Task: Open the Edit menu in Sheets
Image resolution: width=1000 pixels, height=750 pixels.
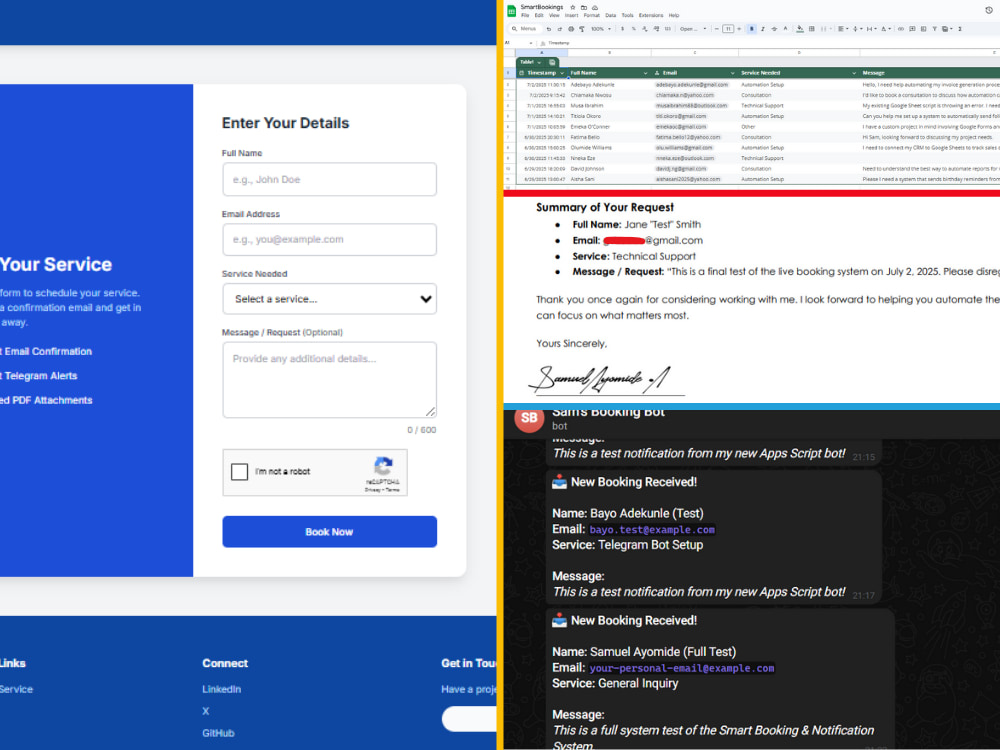Action: [539, 15]
